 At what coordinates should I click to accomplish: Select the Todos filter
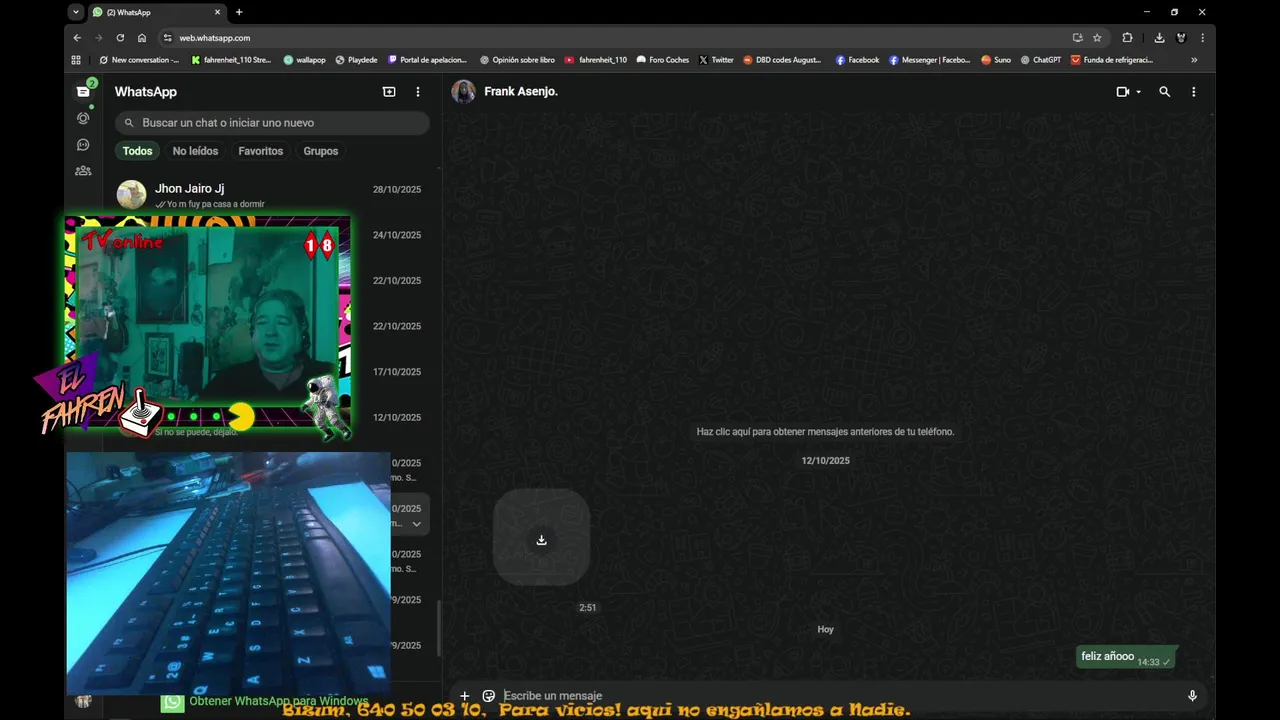(x=137, y=151)
